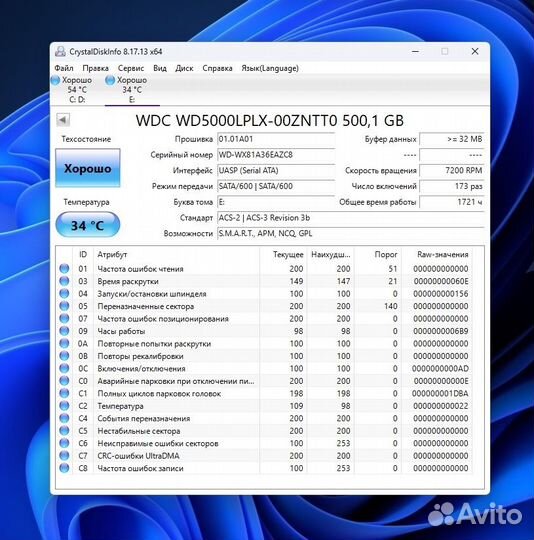Click the drive letter field E:
This screenshot has width=534, height=540.
pyautogui.click(x=276, y=202)
